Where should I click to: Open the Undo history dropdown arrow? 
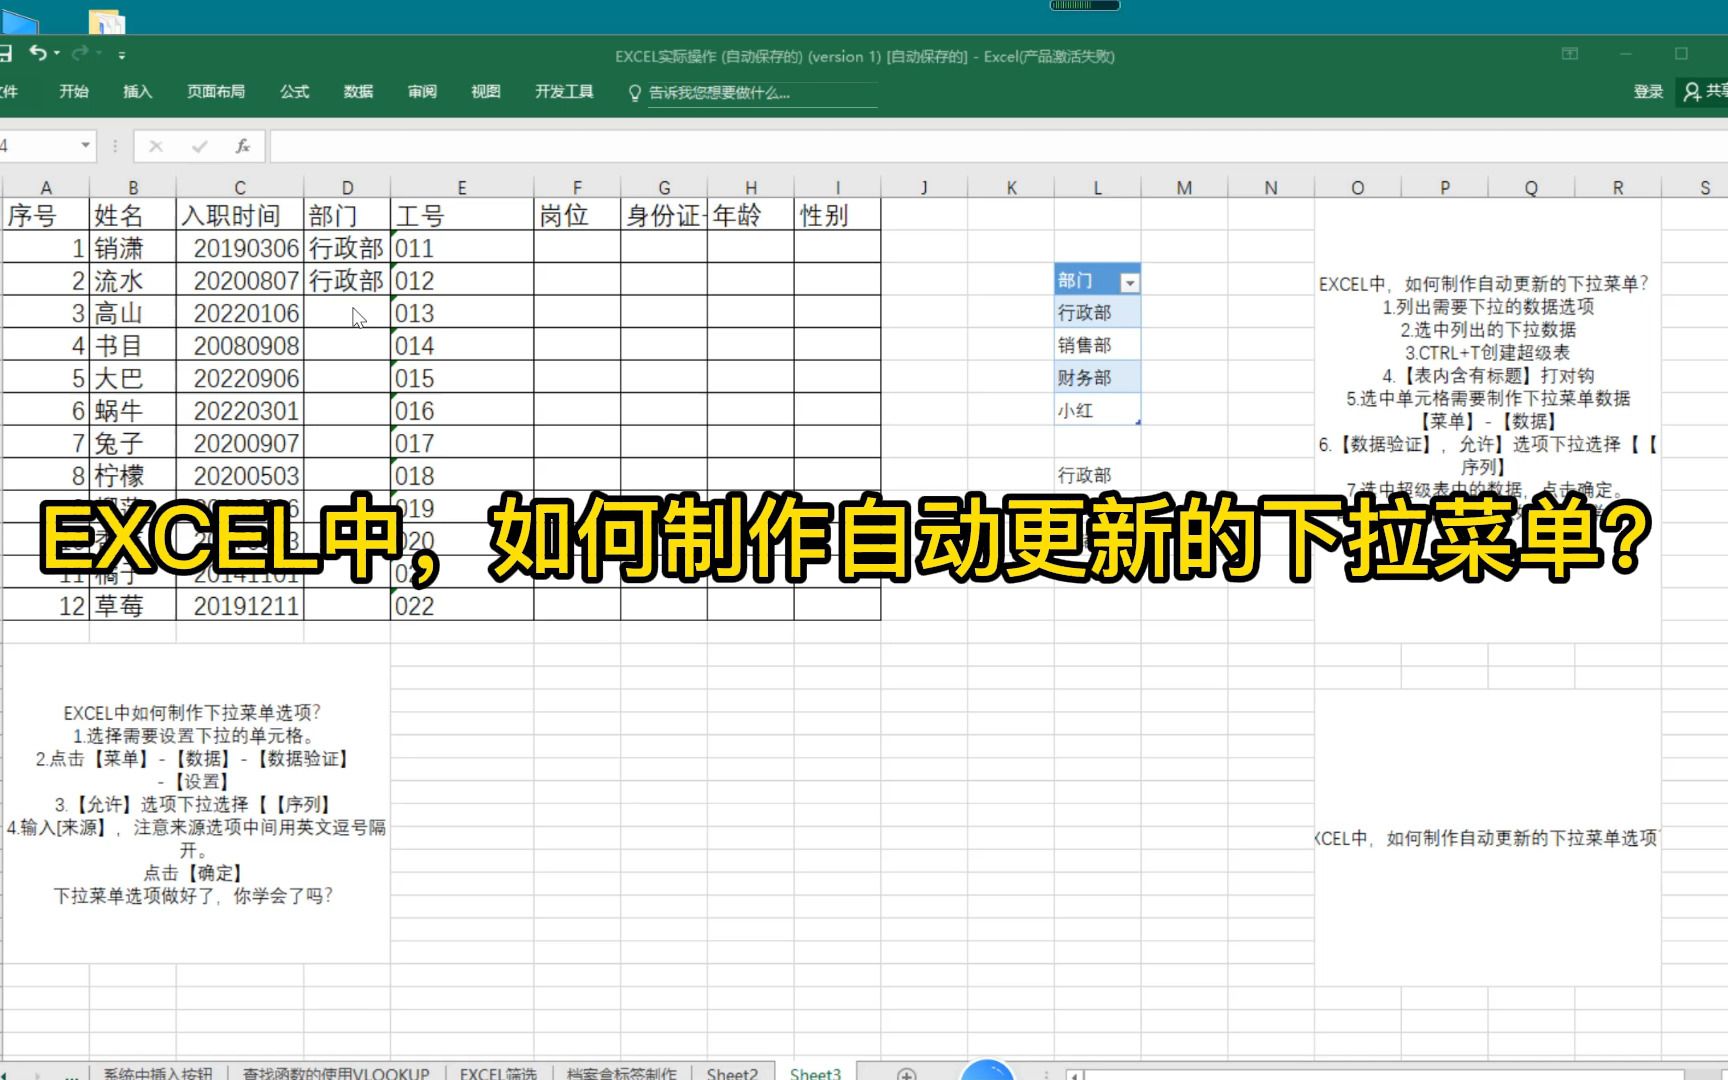tap(57, 53)
